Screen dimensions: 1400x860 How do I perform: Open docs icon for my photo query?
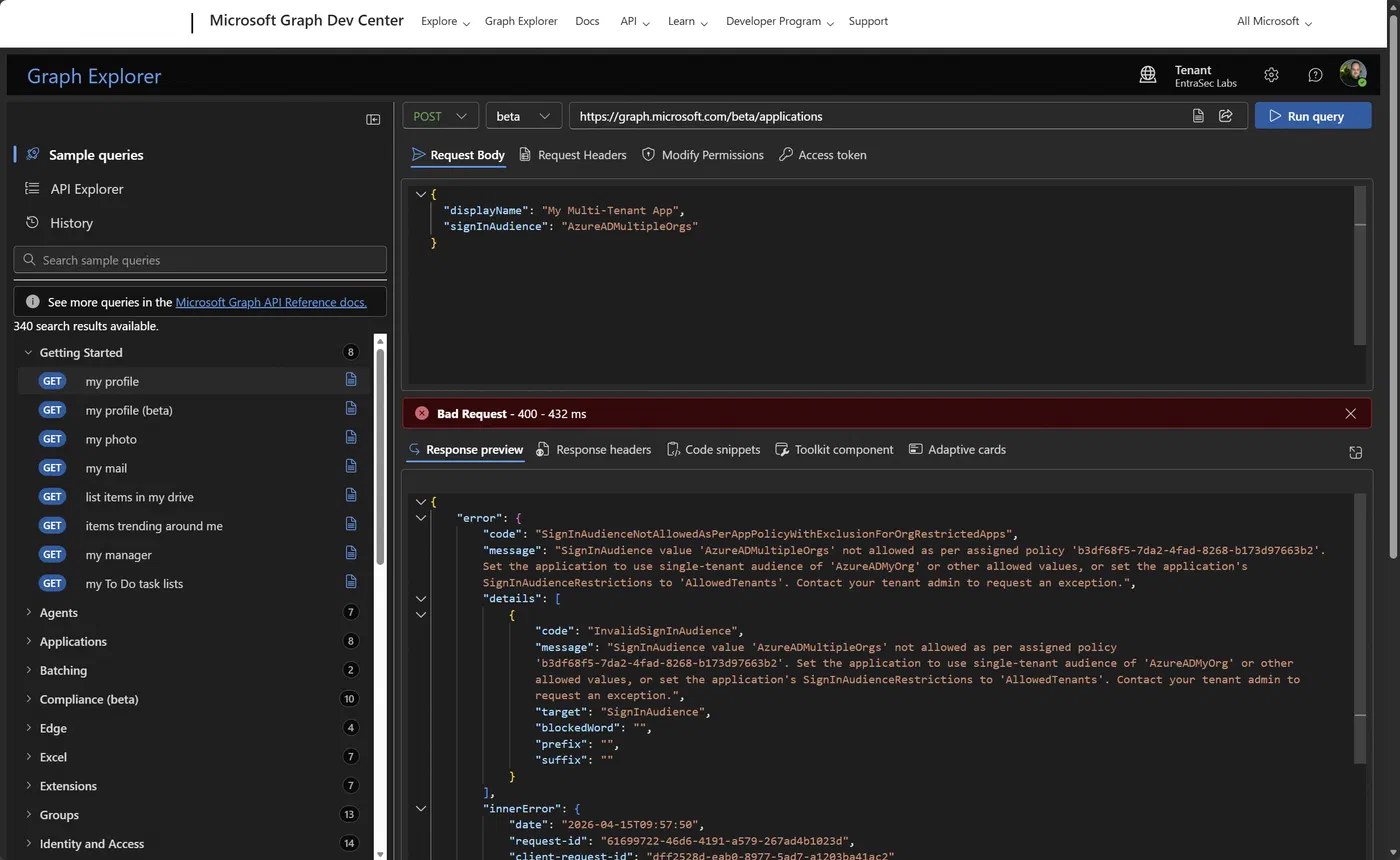tap(351, 438)
